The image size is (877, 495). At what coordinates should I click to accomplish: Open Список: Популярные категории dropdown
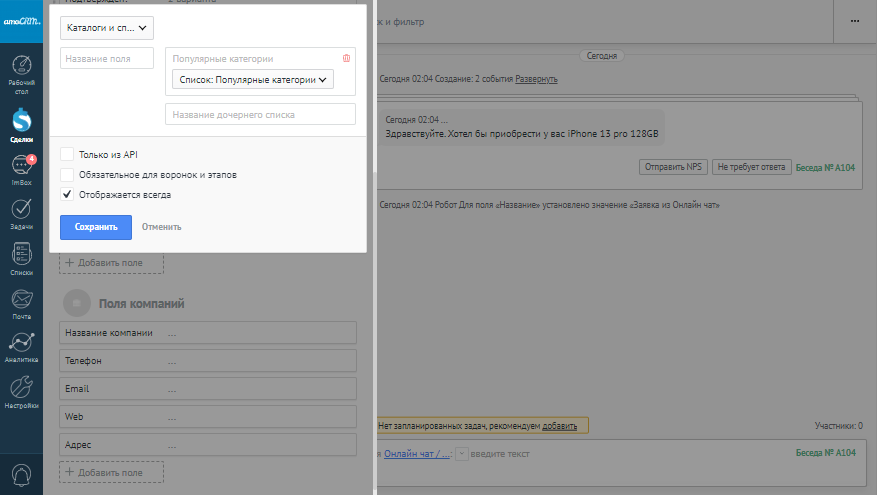(x=252, y=80)
